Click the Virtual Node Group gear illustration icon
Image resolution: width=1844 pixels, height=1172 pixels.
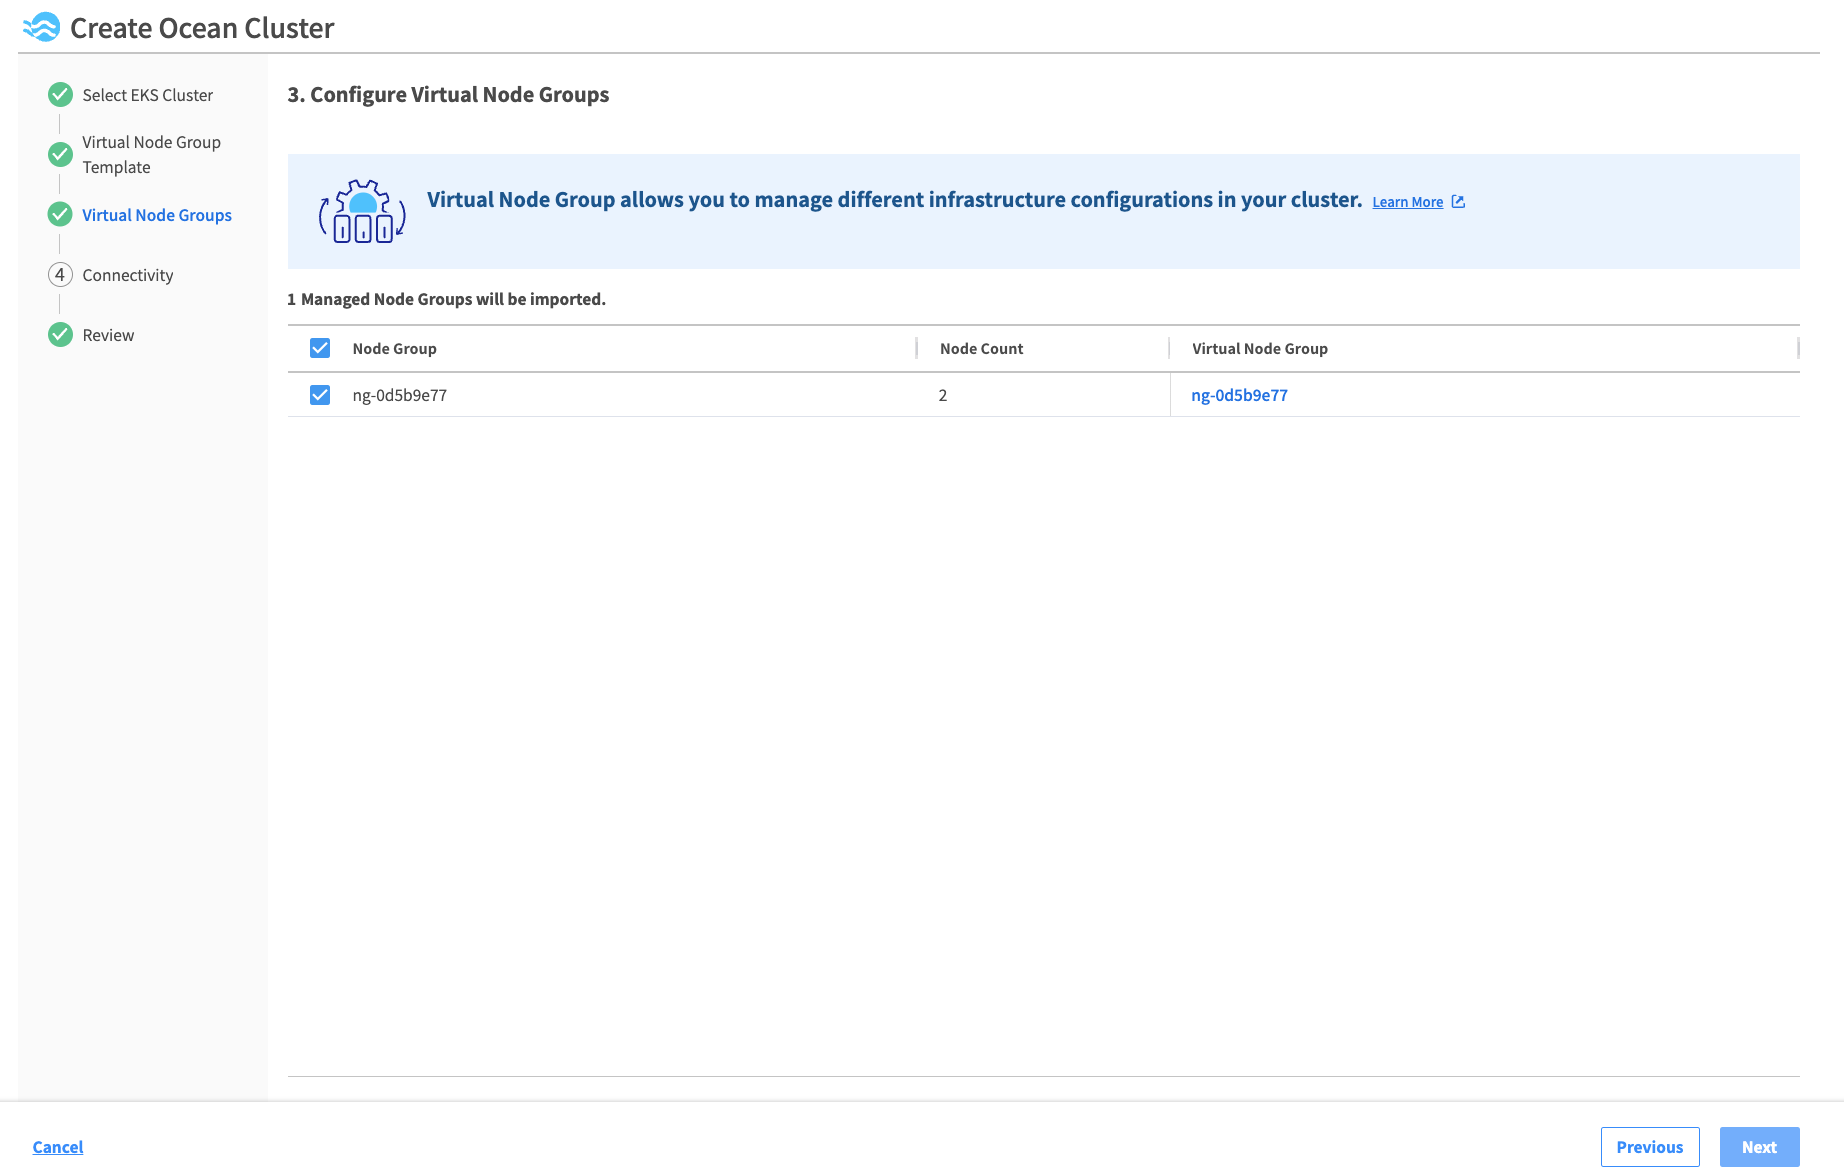[x=362, y=211]
